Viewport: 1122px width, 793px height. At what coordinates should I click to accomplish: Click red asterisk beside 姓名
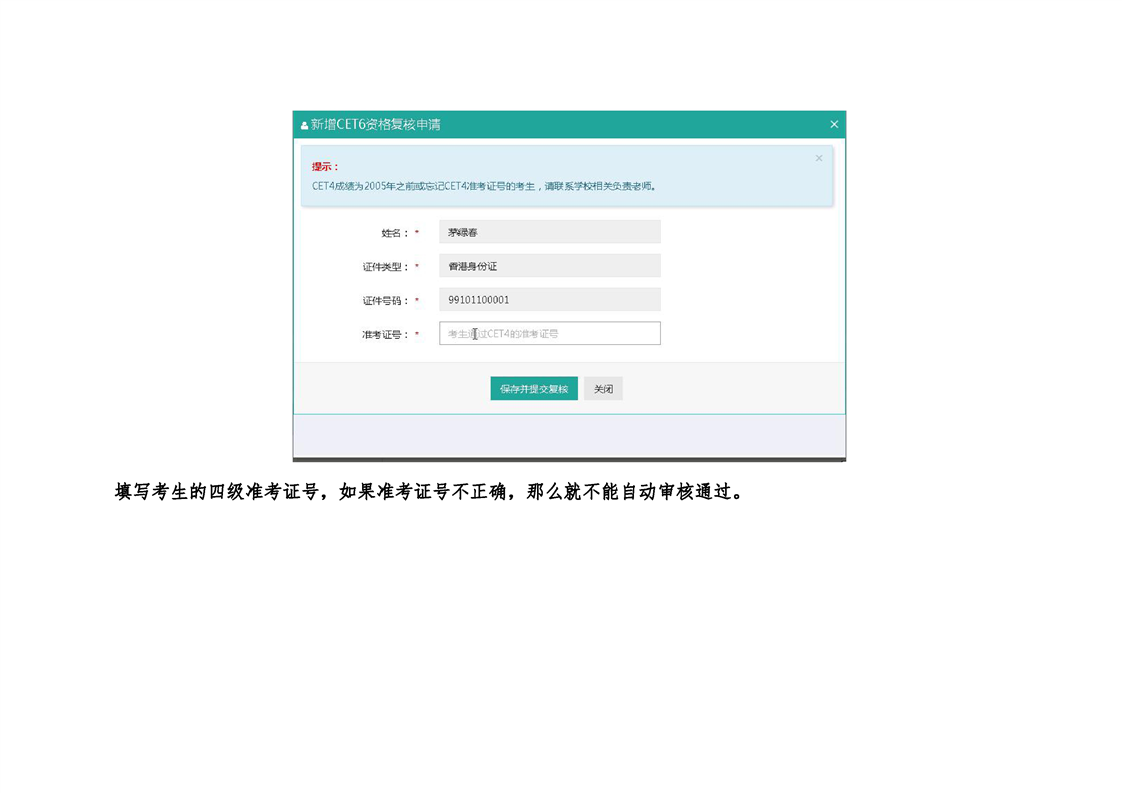[417, 233]
